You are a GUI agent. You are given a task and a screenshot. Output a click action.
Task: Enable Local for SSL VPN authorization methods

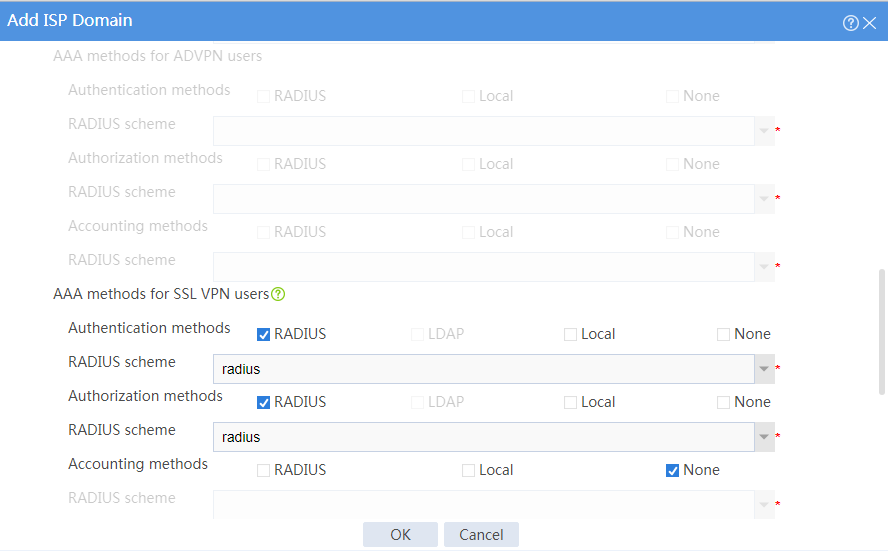(x=570, y=403)
